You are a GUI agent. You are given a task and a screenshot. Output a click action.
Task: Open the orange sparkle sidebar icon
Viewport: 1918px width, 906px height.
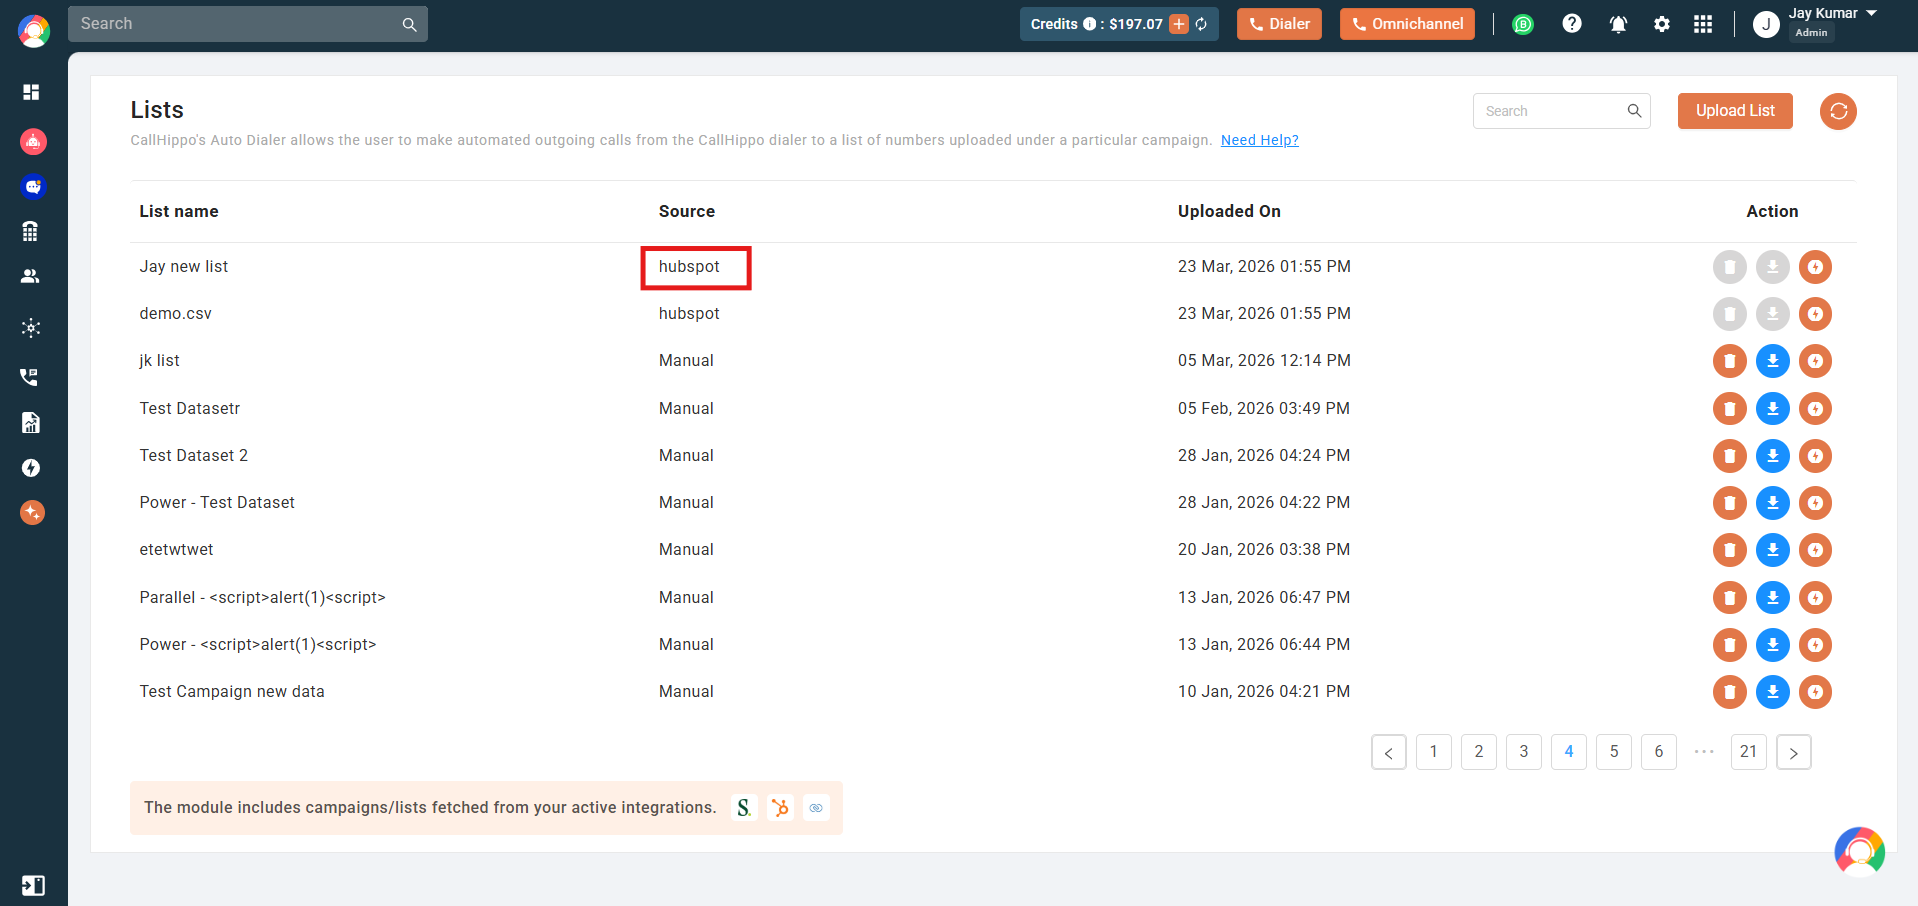[32, 513]
